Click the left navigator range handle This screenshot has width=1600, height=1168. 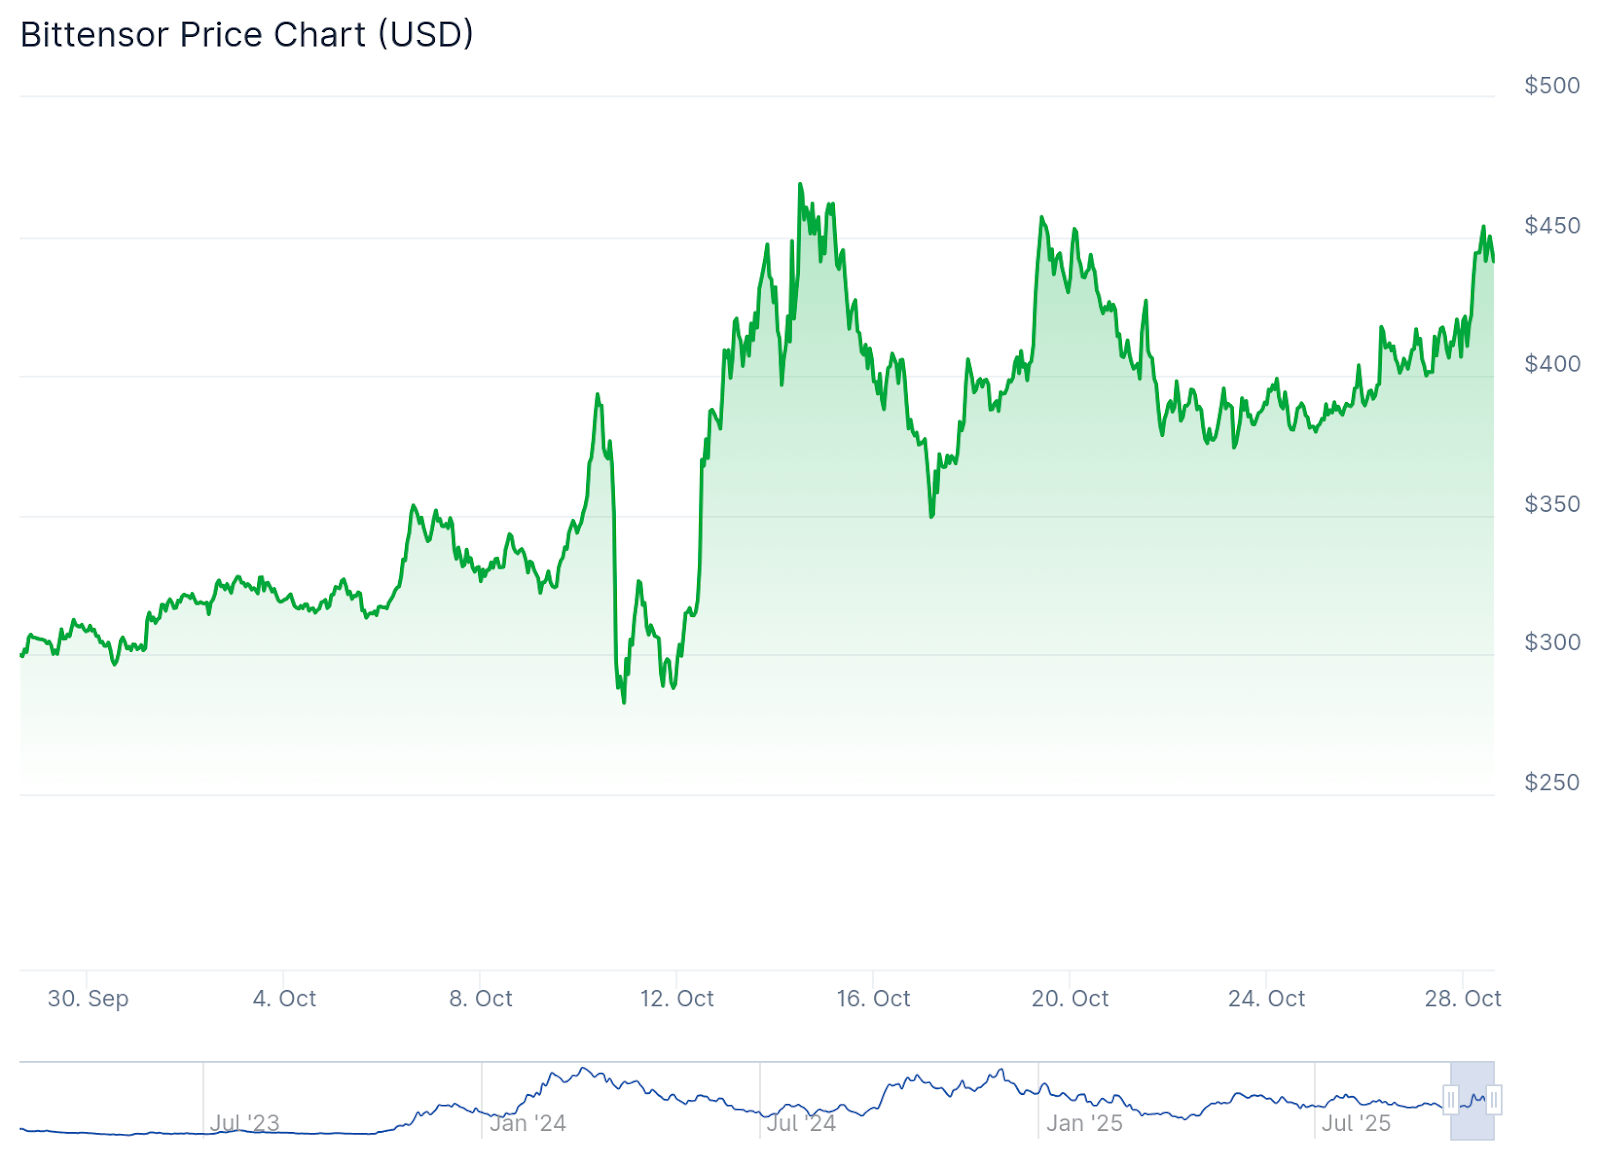[x=1451, y=1100]
